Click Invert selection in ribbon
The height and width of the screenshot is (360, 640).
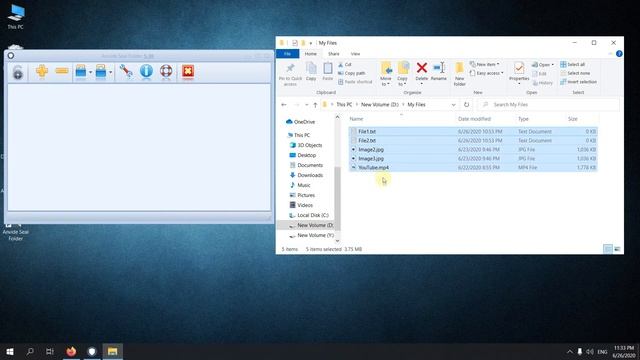[x=578, y=82]
